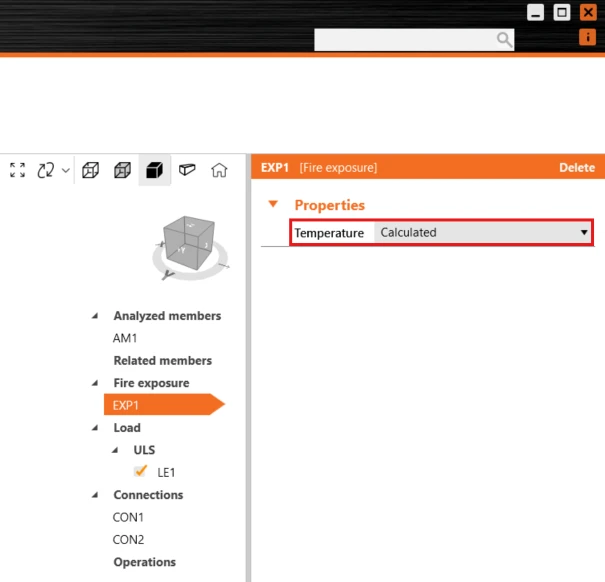
Task: Click the magnifier search icon
Action: coord(504,39)
